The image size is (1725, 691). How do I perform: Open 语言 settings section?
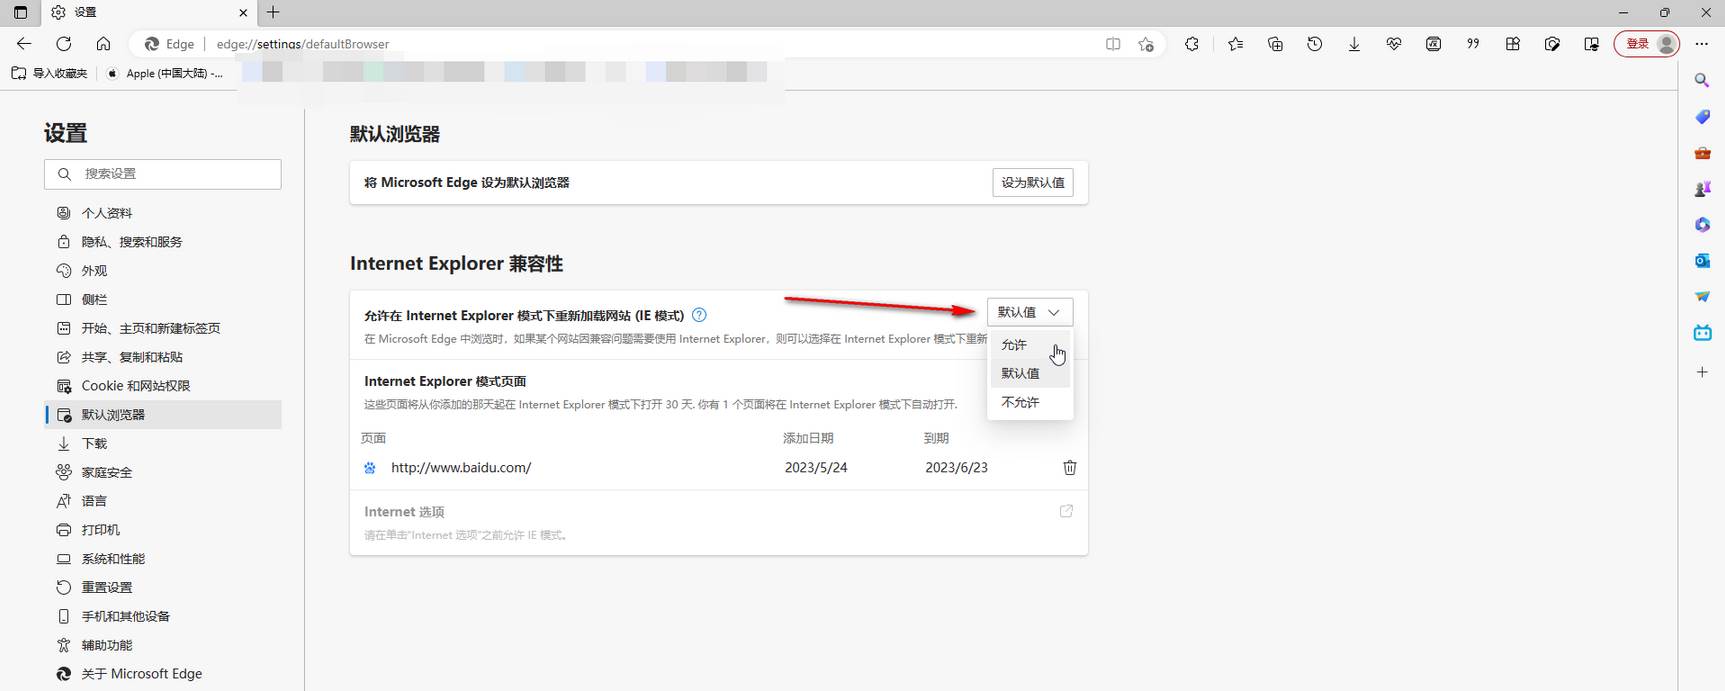[164, 501]
